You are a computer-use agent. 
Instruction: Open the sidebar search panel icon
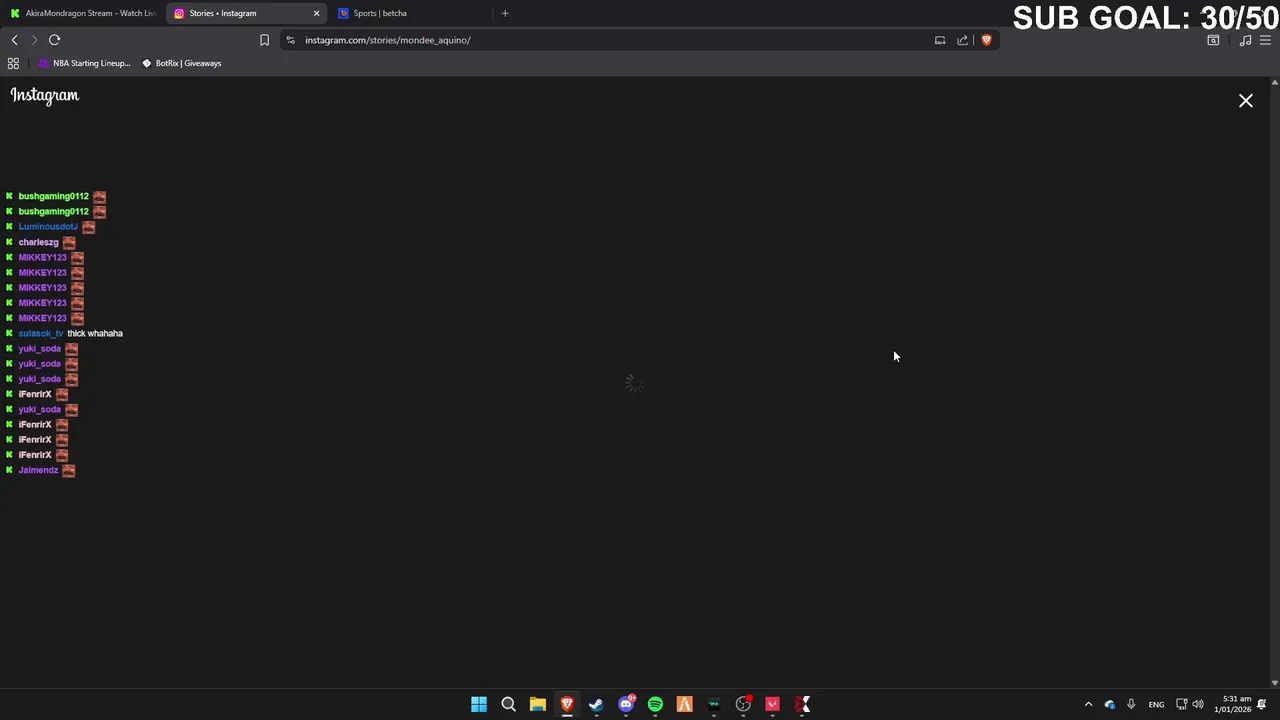click(1213, 40)
